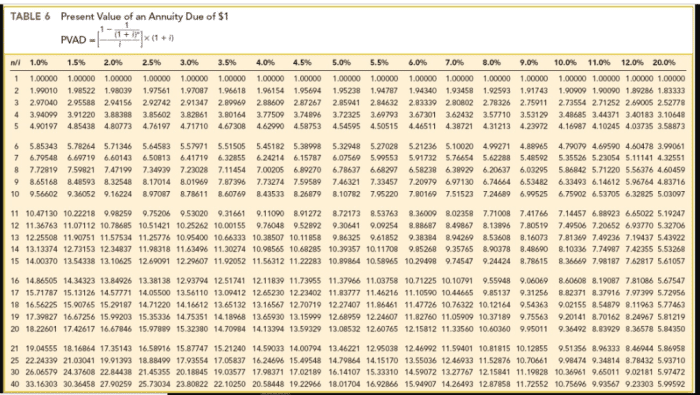The image size is (700, 395).
Task: Click cell value 33.16303 in row 40
Action: (x=42, y=384)
